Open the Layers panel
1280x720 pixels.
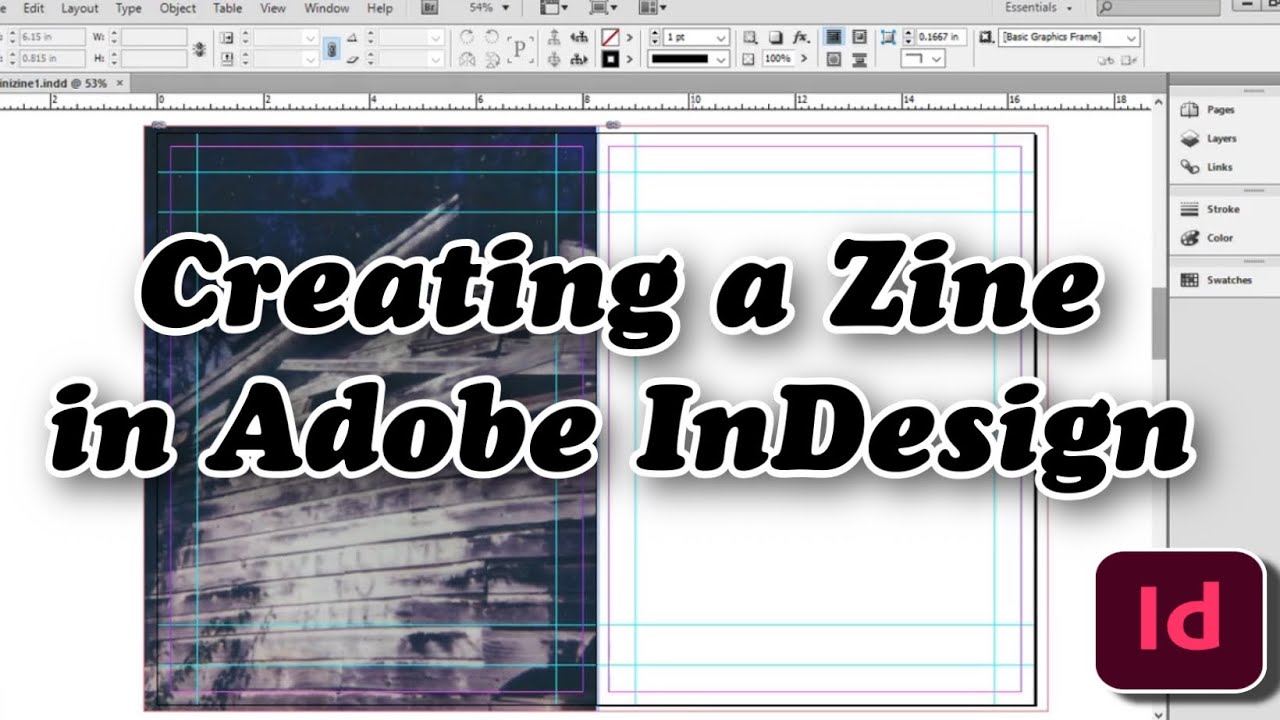tap(1209, 139)
